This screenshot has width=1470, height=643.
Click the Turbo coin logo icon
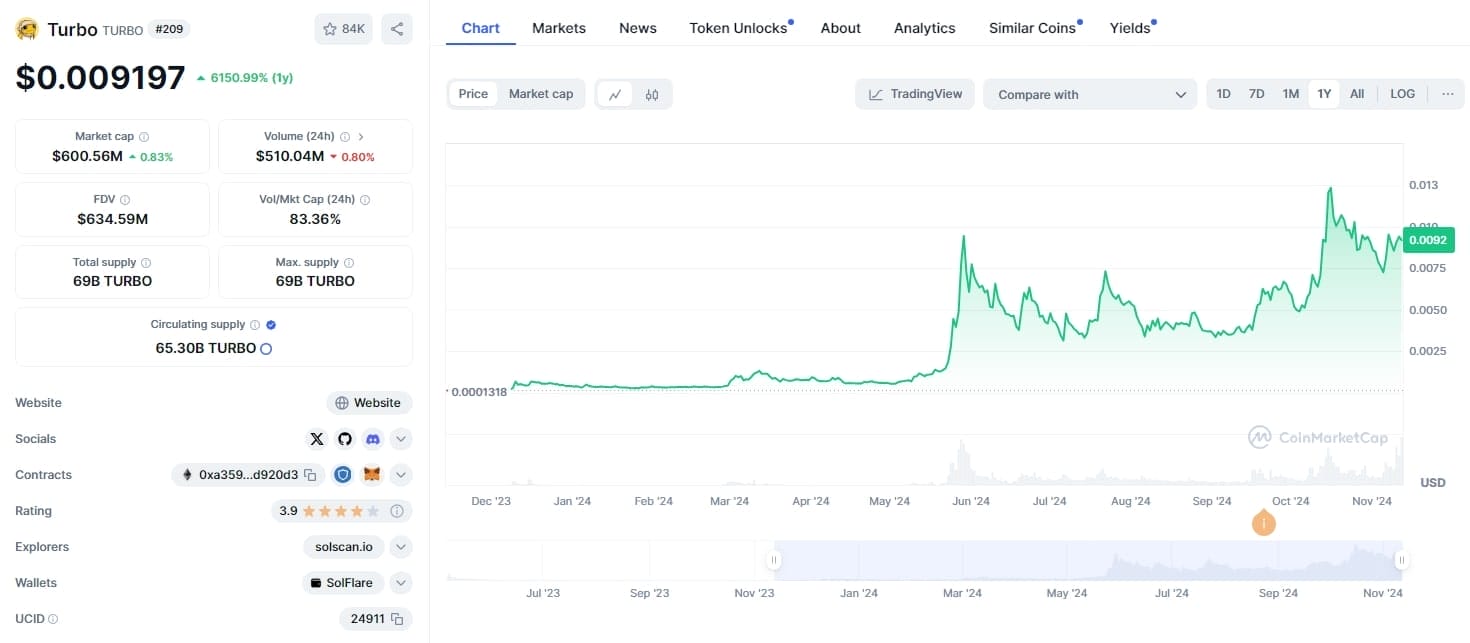[x=27, y=29]
